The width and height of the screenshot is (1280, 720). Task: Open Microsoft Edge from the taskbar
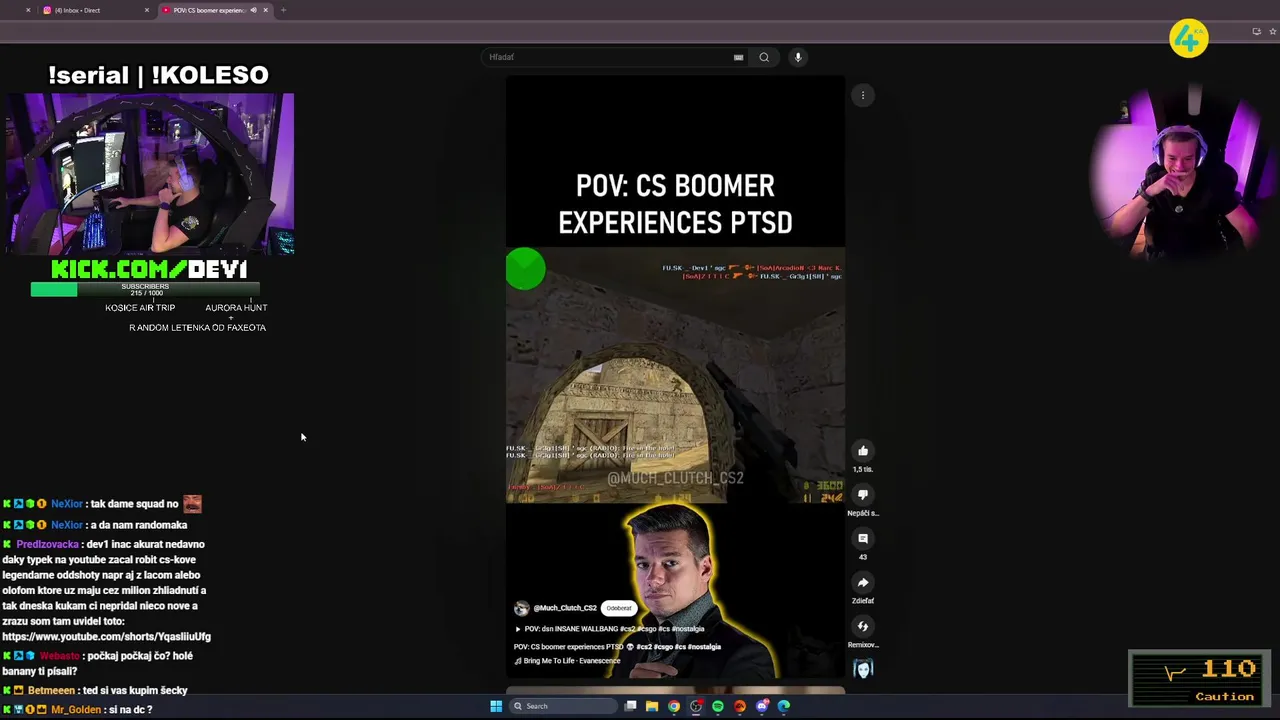click(x=784, y=706)
